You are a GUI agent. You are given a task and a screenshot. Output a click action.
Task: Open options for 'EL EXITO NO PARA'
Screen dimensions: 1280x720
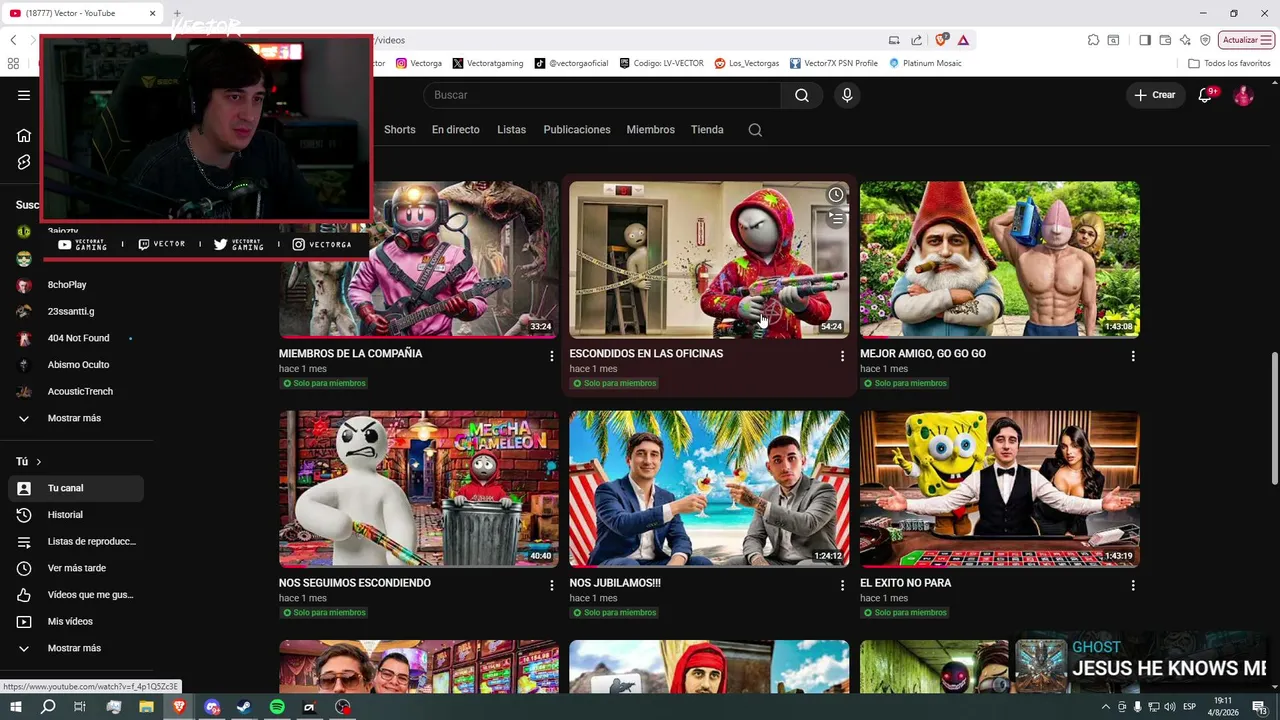click(x=1133, y=585)
